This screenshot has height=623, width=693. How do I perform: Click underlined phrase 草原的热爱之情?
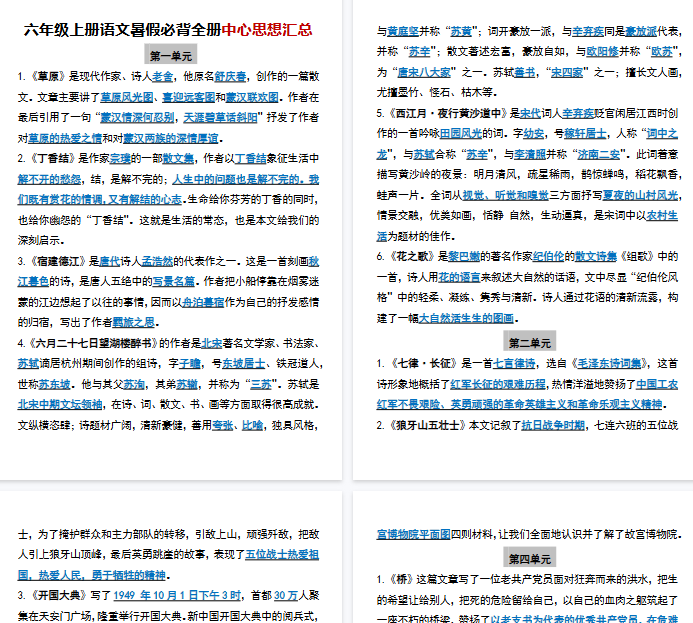pyautogui.click(x=65, y=138)
